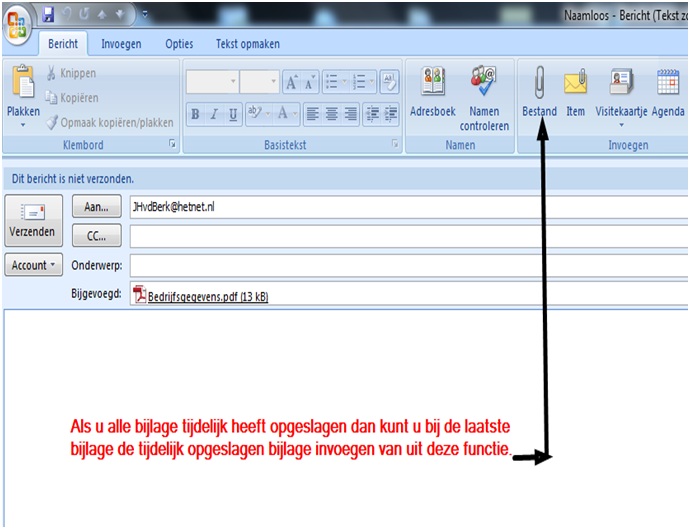Save the message with the floppy icon
690x529 pixels.
(48, 14)
